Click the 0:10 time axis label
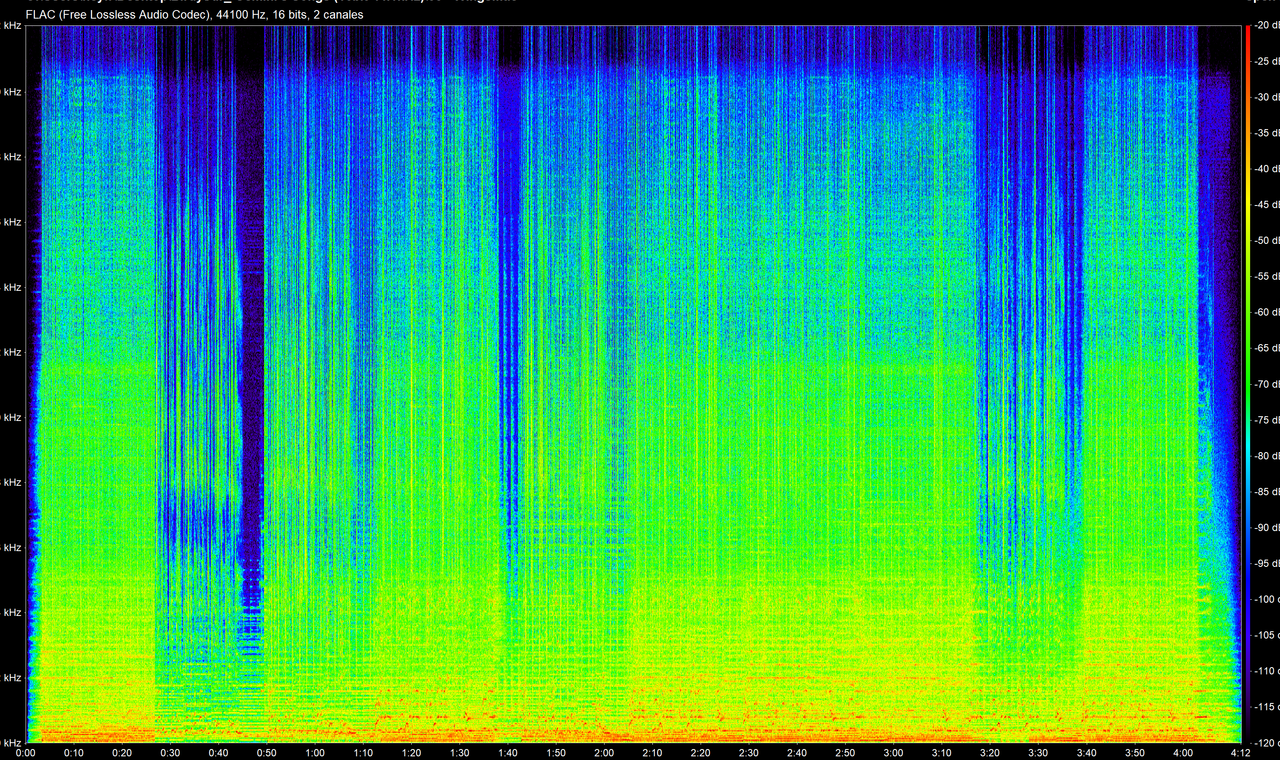 click(74, 752)
